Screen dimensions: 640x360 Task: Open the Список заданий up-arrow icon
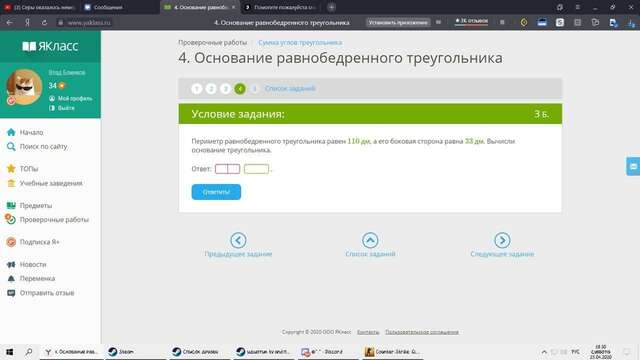click(x=370, y=240)
